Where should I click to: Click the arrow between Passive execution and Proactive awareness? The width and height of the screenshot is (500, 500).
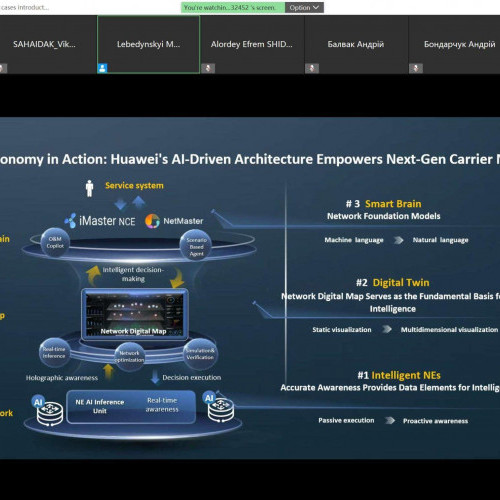click(390, 420)
